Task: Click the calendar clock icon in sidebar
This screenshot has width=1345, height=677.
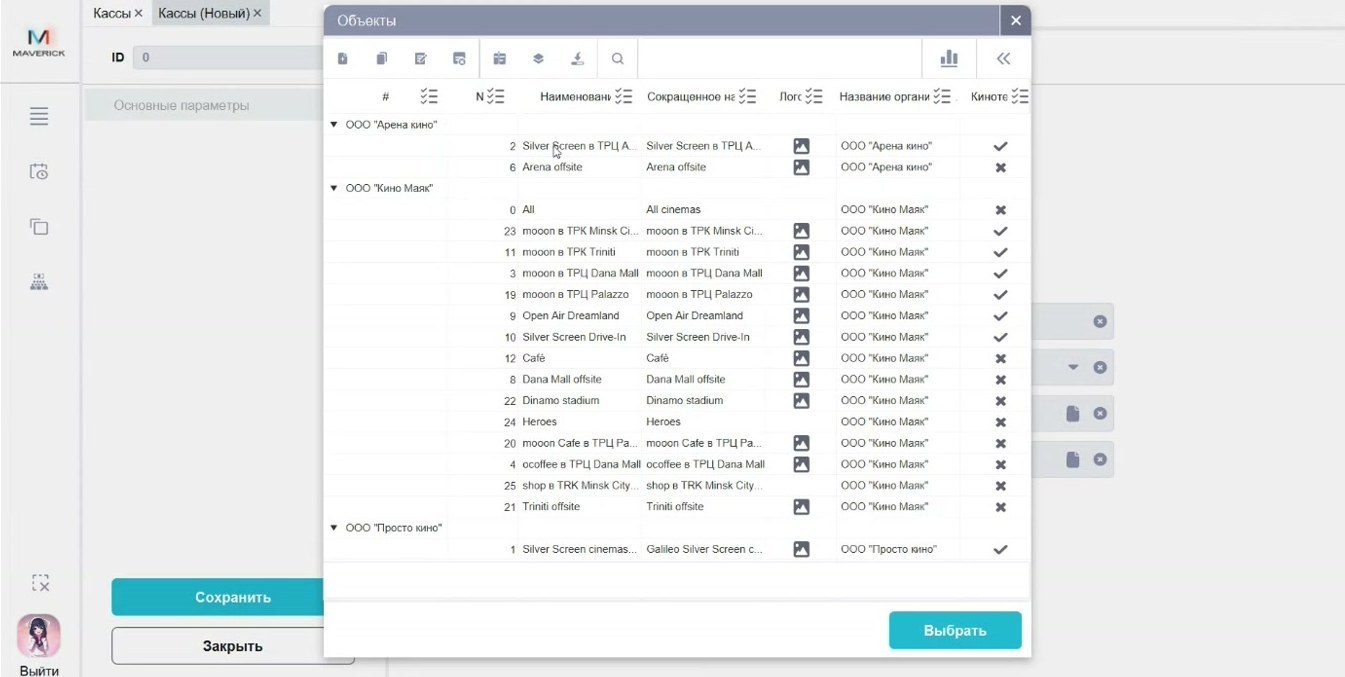Action: (x=39, y=172)
